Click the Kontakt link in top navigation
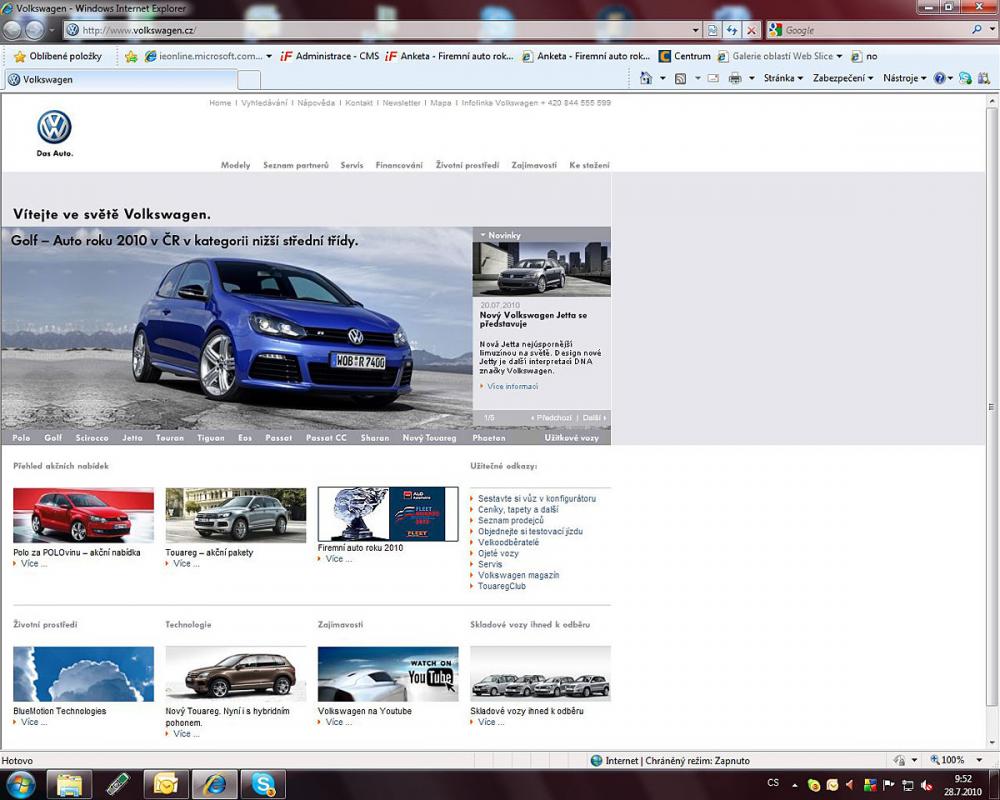 [358, 103]
